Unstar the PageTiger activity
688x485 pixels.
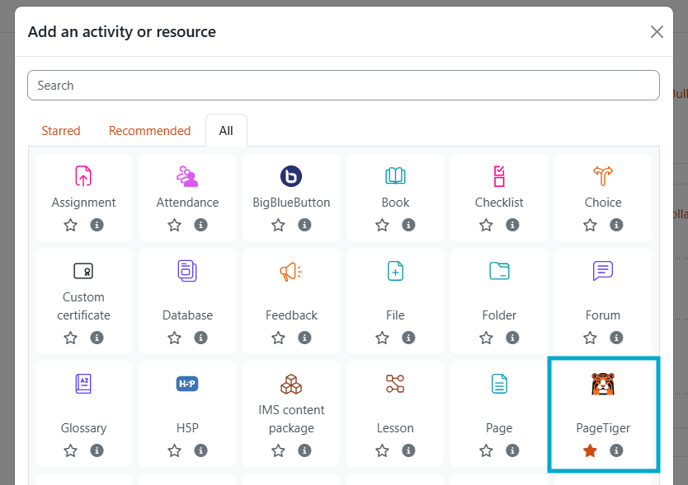[590, 451]
